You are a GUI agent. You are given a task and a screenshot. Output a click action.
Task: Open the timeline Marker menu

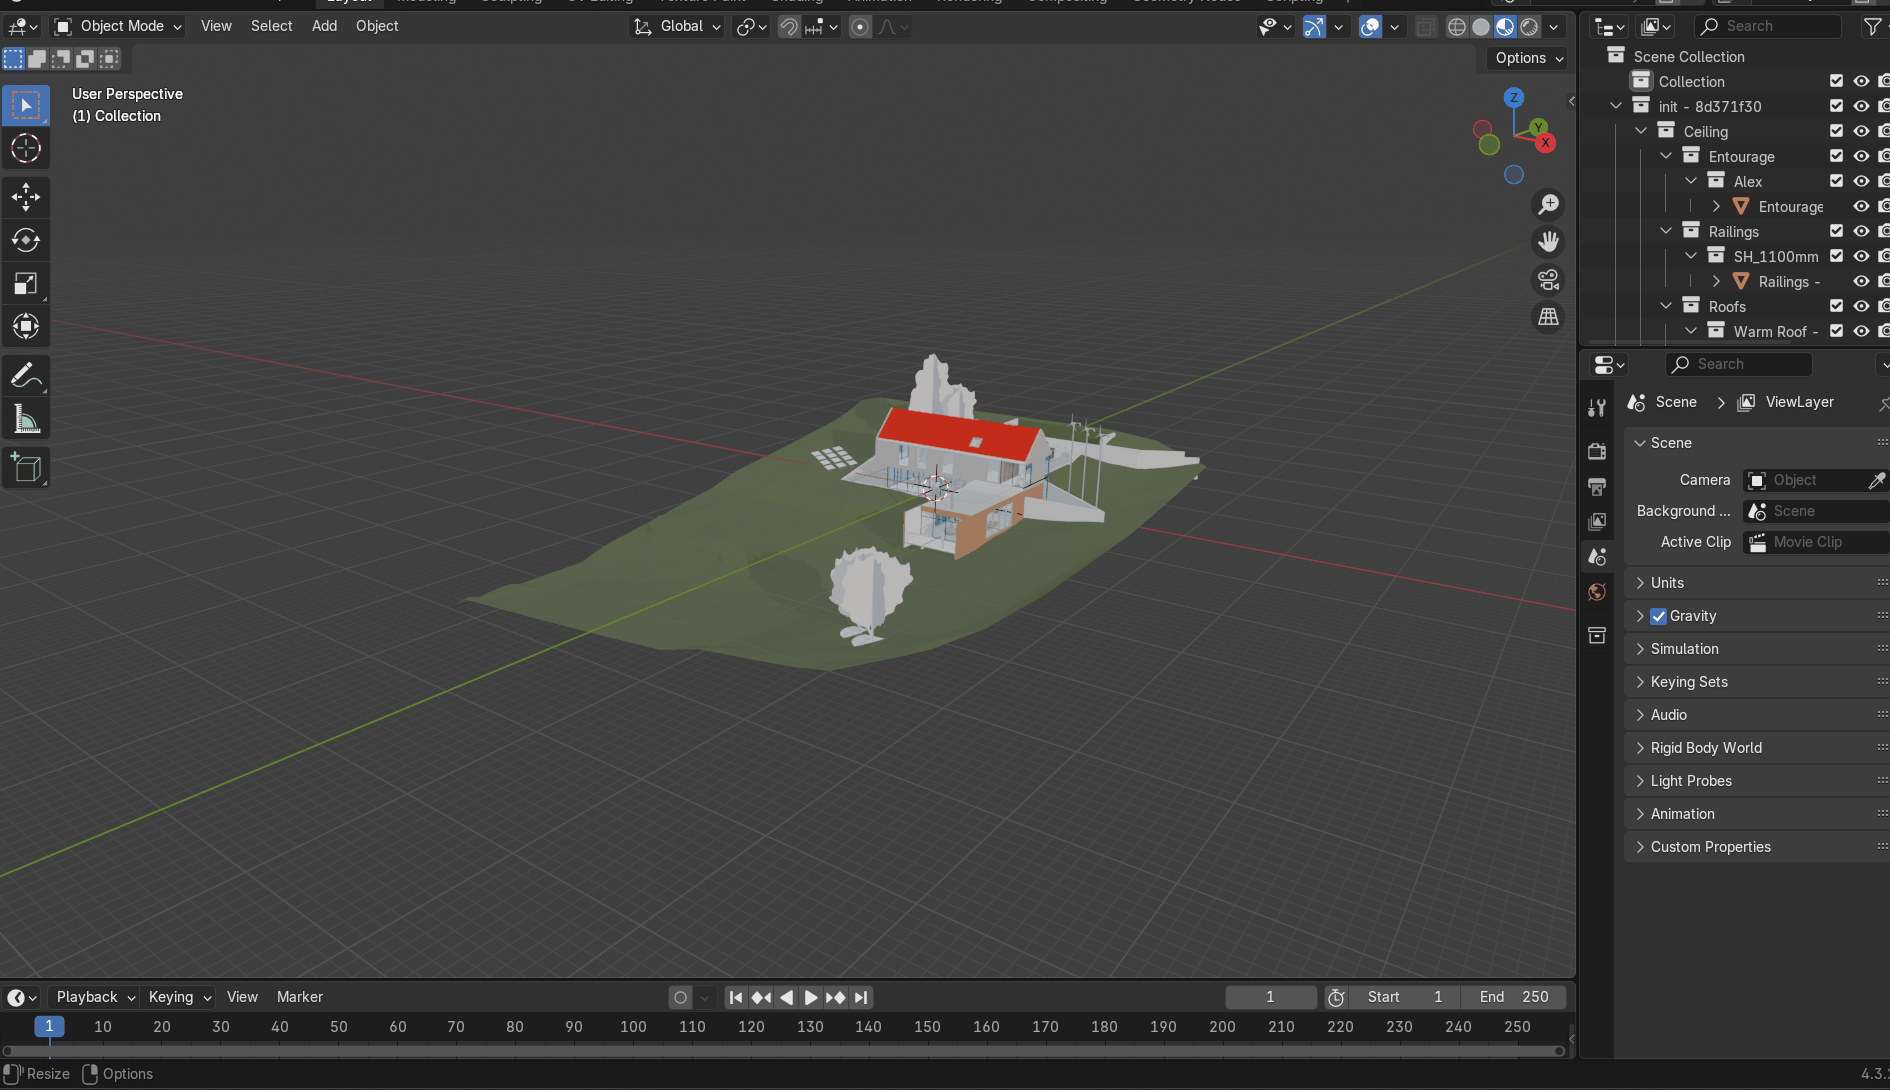tap(300, 997)
